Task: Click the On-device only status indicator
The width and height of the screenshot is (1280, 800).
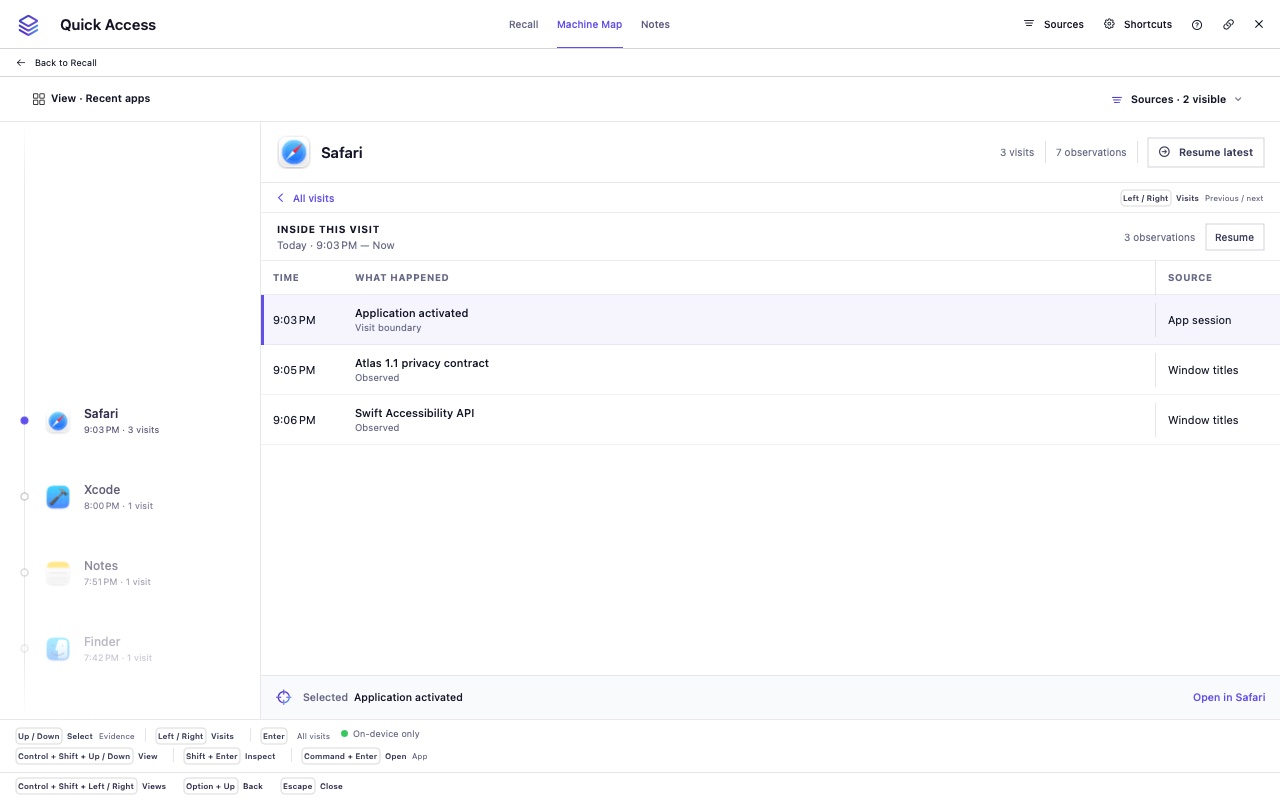Action: point(380,734)
